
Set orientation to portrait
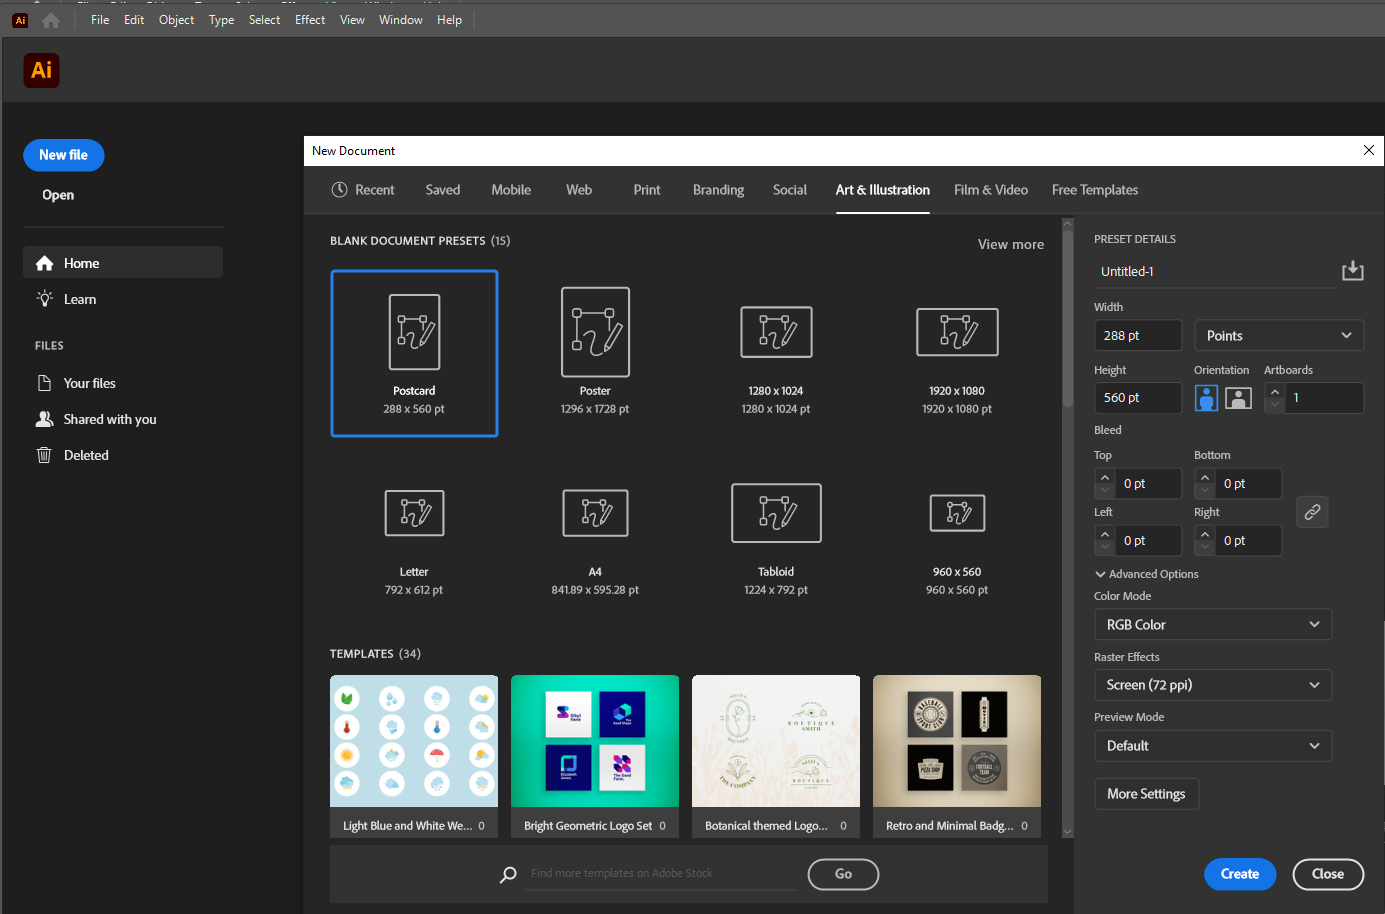click(x=1207, y=398)
